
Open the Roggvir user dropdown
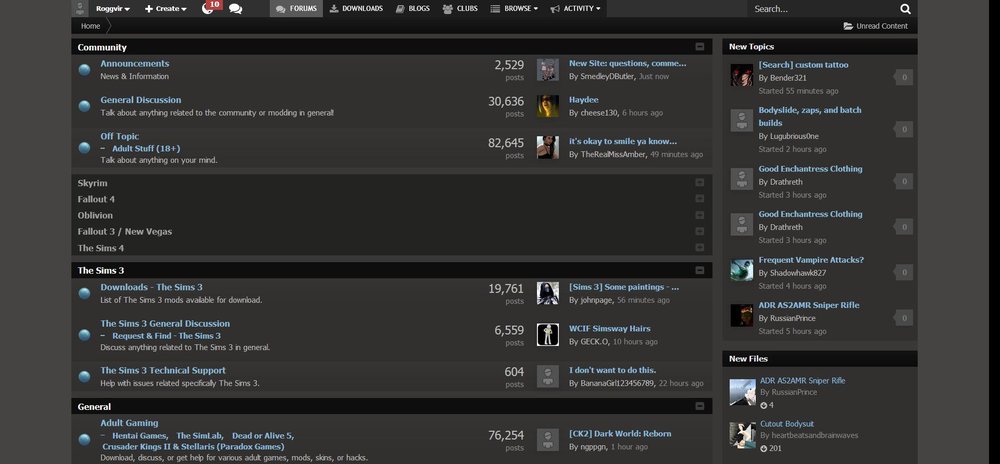point(113,9)
